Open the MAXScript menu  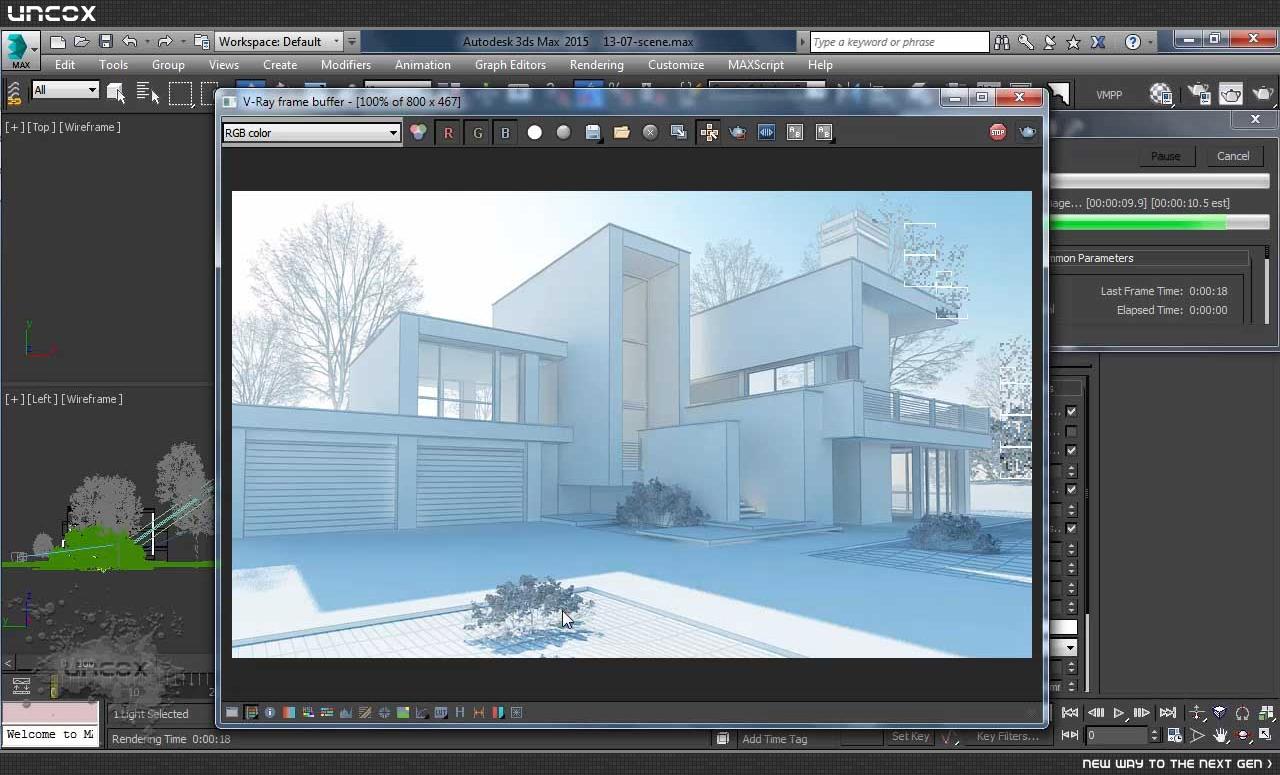click(756, 65)
